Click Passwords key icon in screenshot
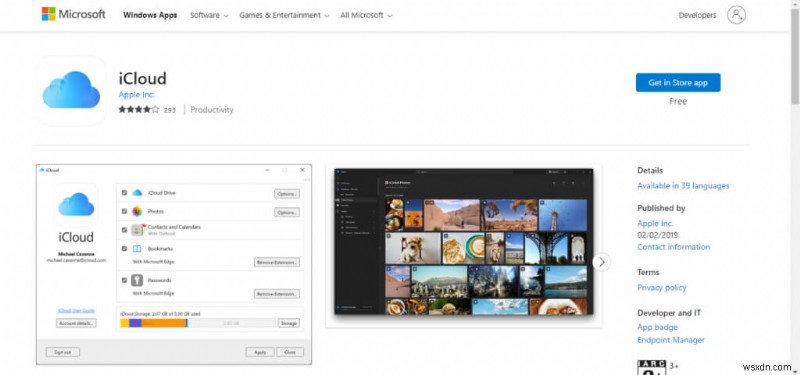800x375 pixels. point(137,280)
